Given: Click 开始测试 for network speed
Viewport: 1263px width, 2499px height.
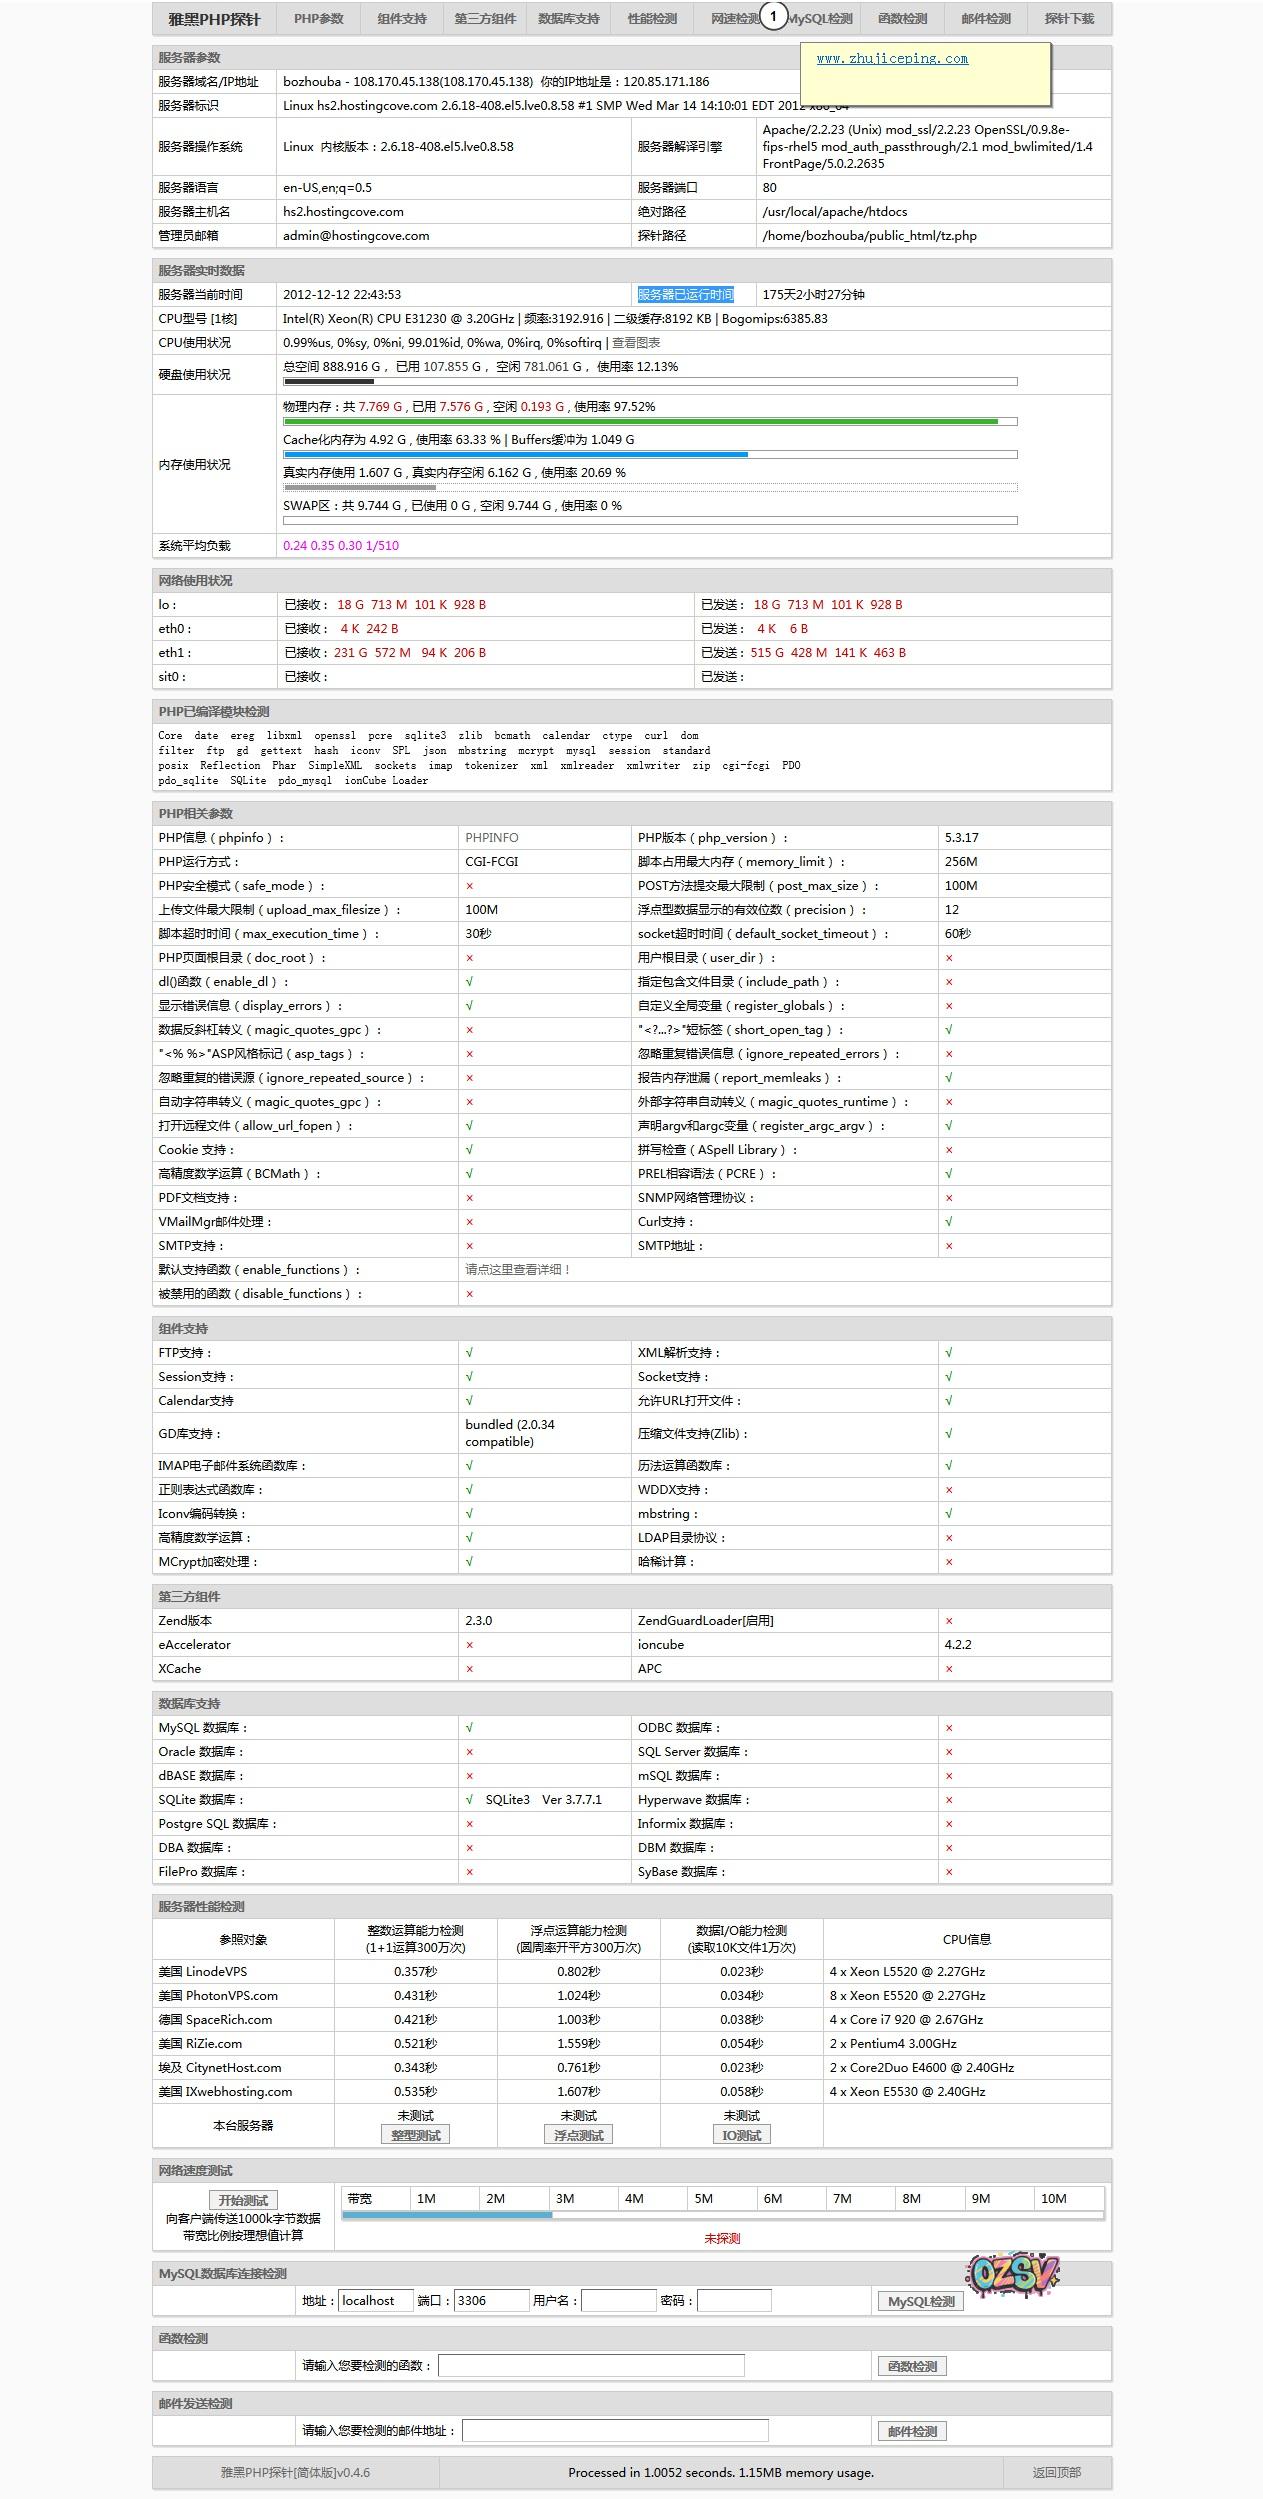Looking at the screenshot, I should click(243, 2200).
